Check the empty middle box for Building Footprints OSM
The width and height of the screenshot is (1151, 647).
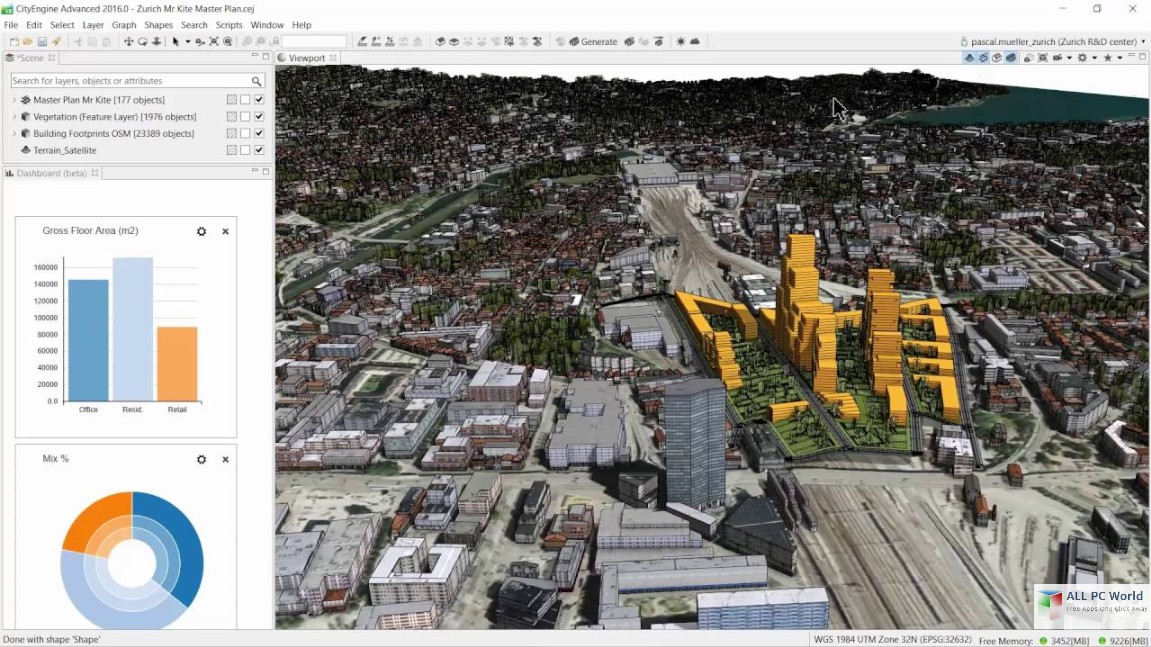point(245,134)
